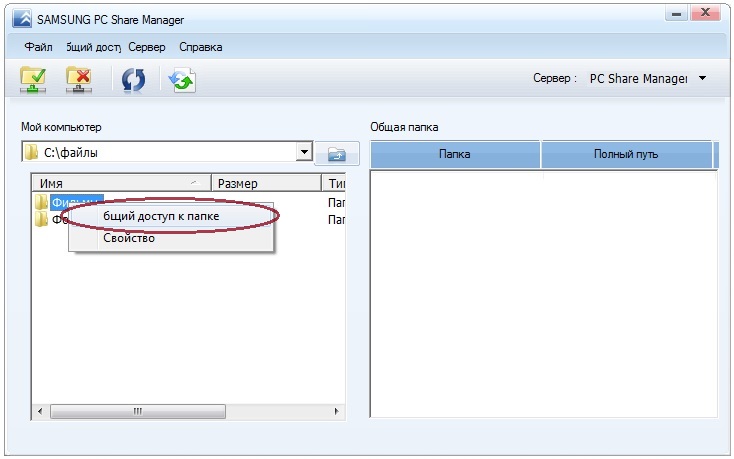Screen dimensions: 734x459
Task: Choose Свойство in the context menu
Action: 171,238
